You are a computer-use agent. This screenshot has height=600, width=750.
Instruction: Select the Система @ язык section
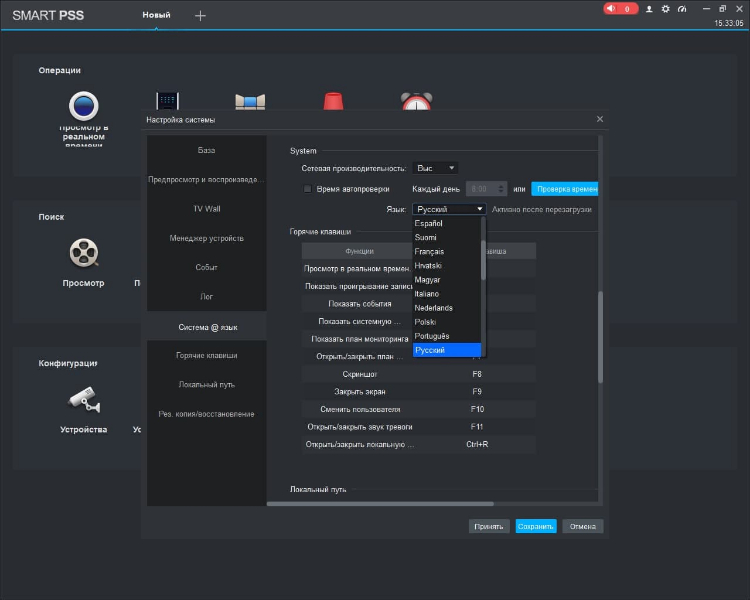coord(207,327)
